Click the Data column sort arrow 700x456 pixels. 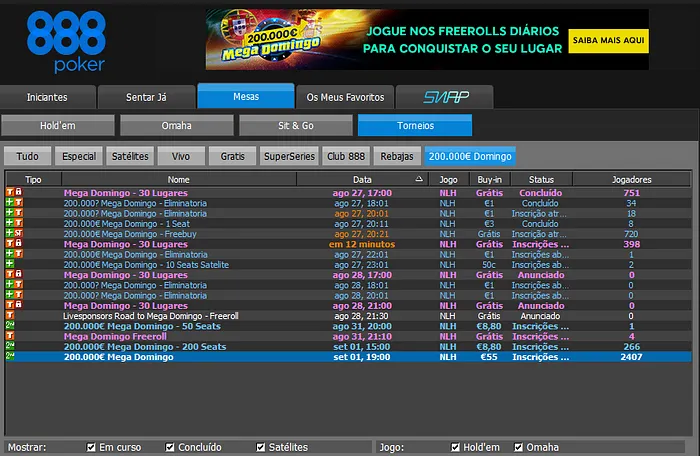(419, 179)
